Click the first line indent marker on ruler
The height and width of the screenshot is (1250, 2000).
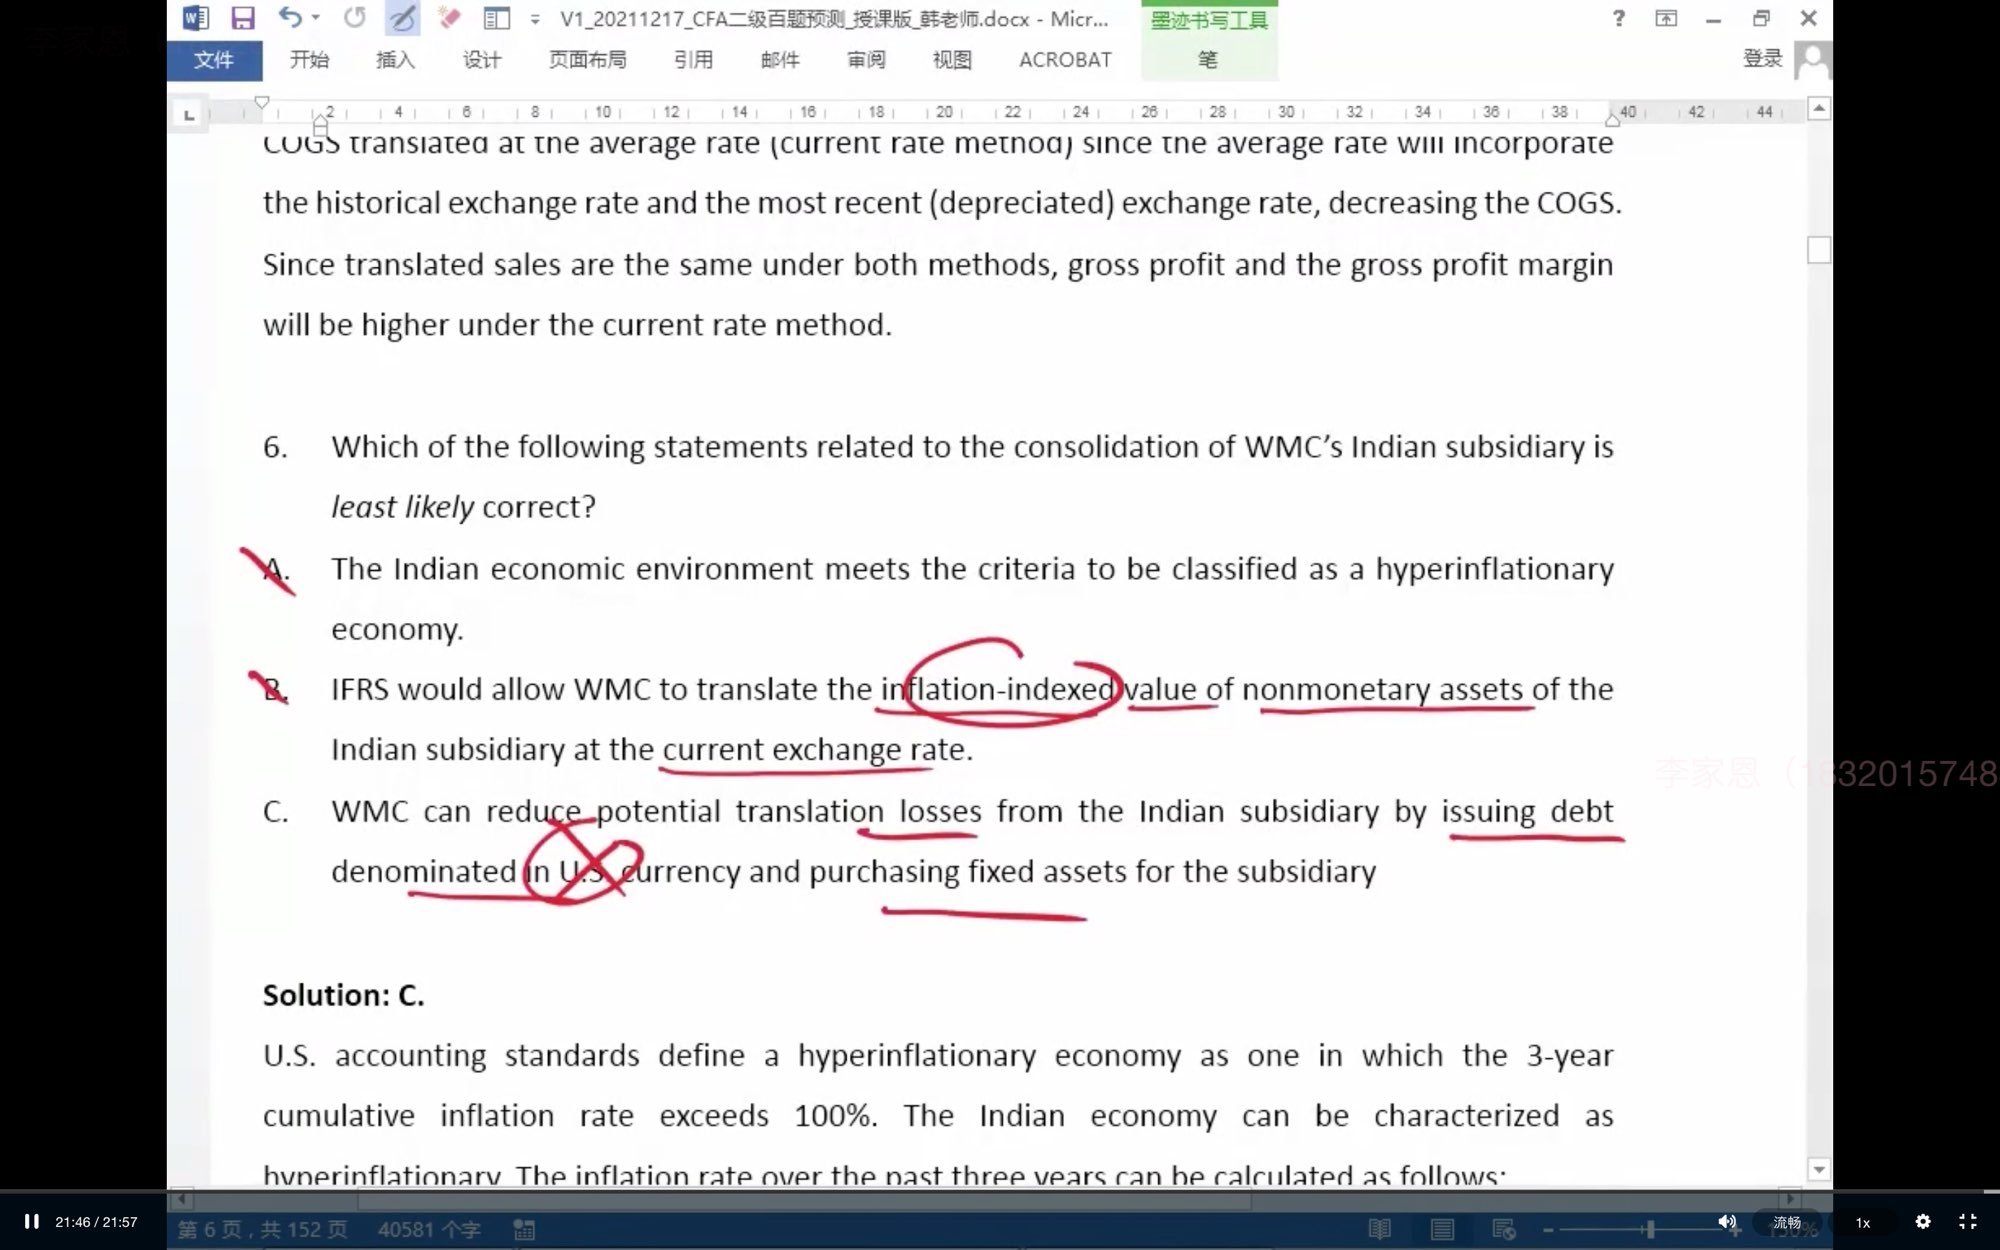[x=262, y=102]
